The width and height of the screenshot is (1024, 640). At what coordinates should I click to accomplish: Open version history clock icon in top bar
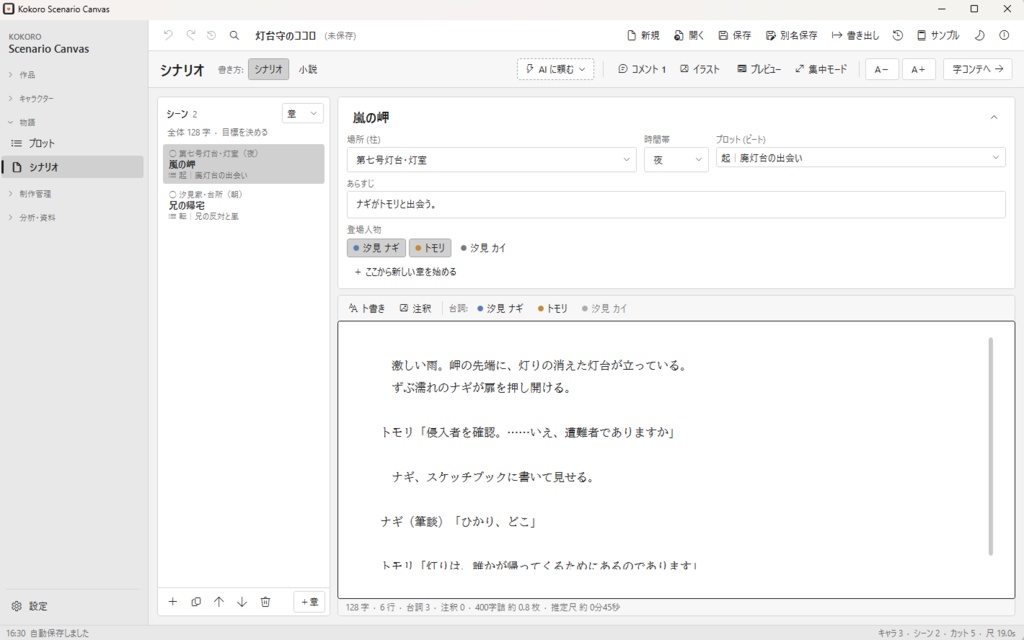(x=898, y=35)
